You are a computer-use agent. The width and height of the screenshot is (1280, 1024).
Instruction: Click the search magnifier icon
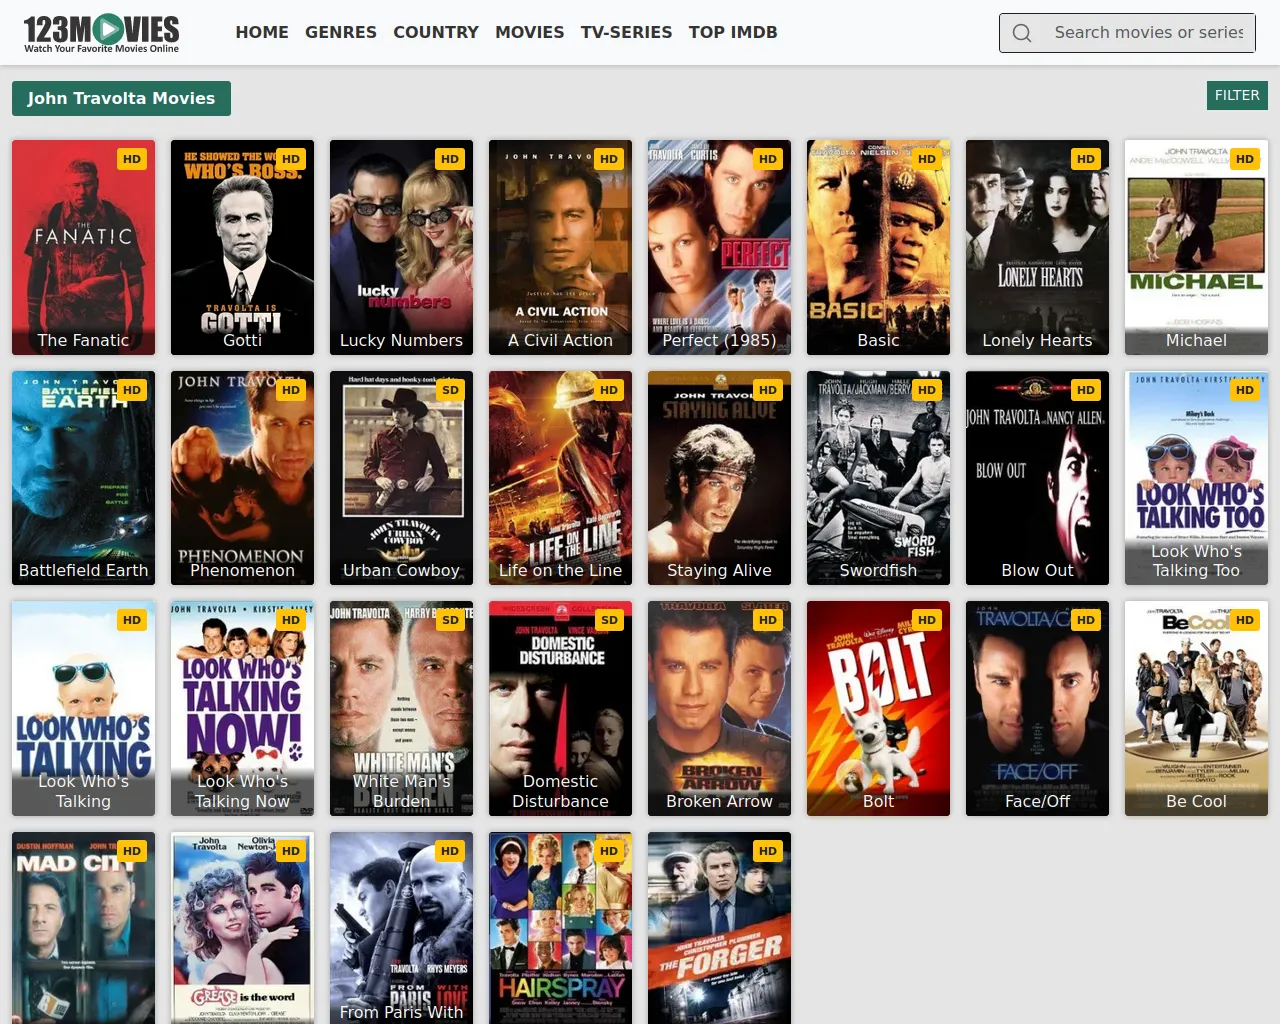coord(1021,33)
